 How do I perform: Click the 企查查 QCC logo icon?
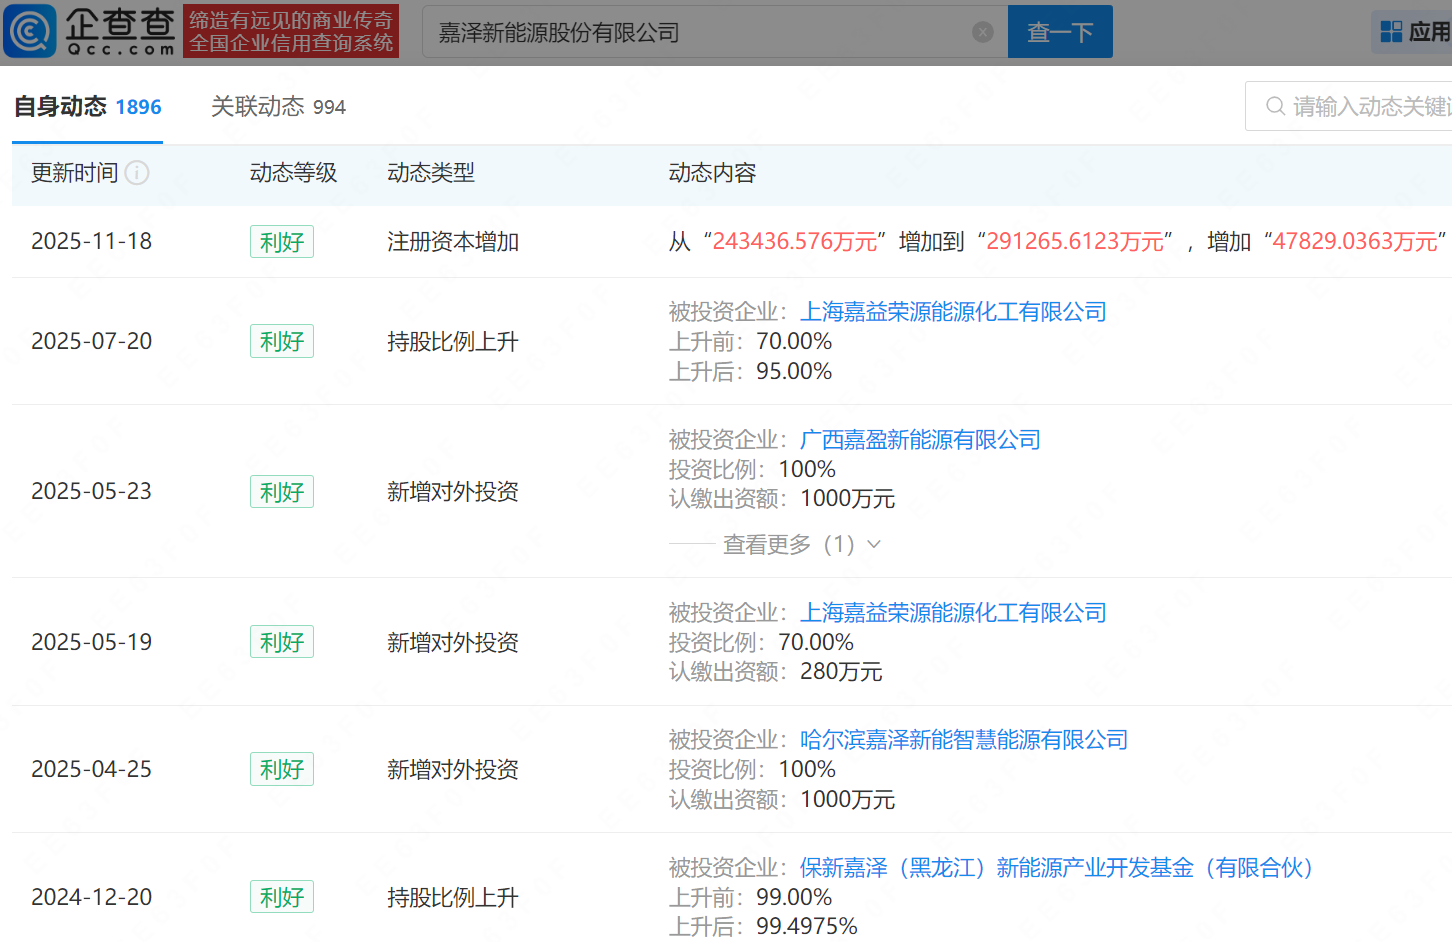pyautogui.click(x=30, y=31)
